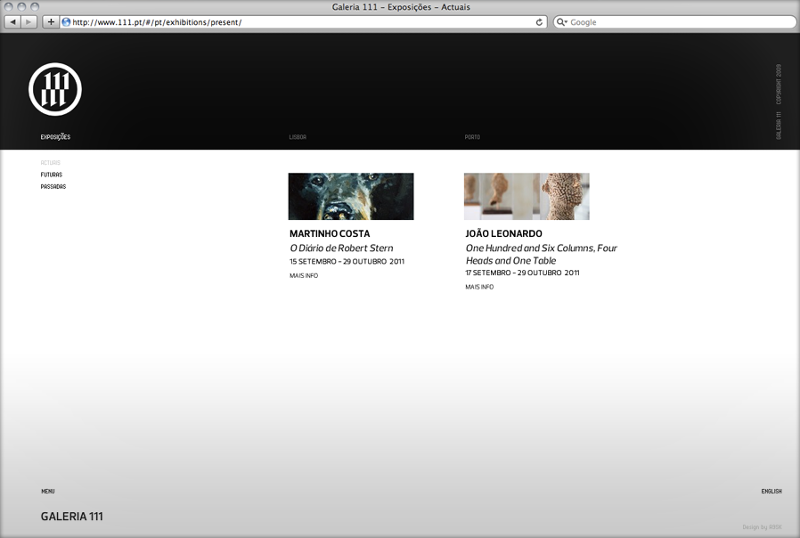Click Mais Info under Martinho Costa

[x=303, y=276]
